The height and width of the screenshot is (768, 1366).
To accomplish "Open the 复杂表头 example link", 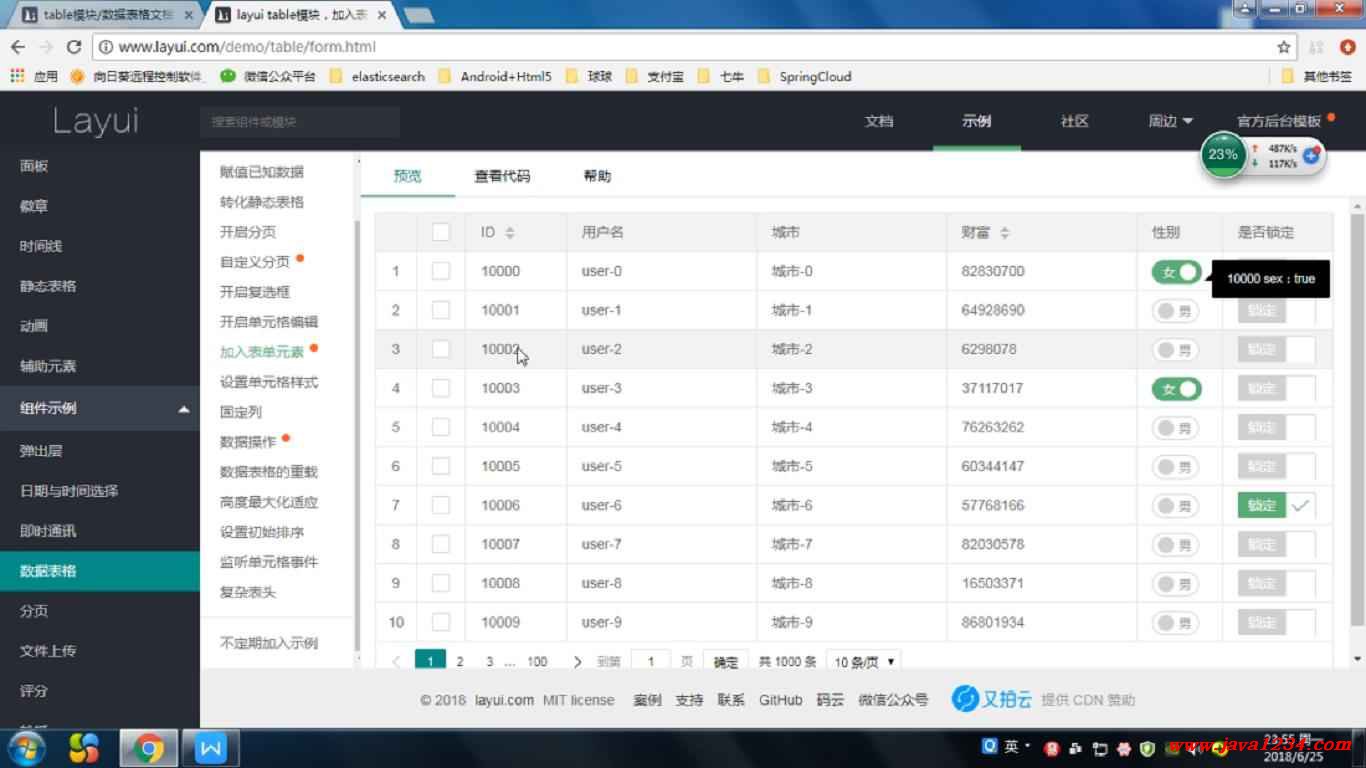I will tap(248, 592).
